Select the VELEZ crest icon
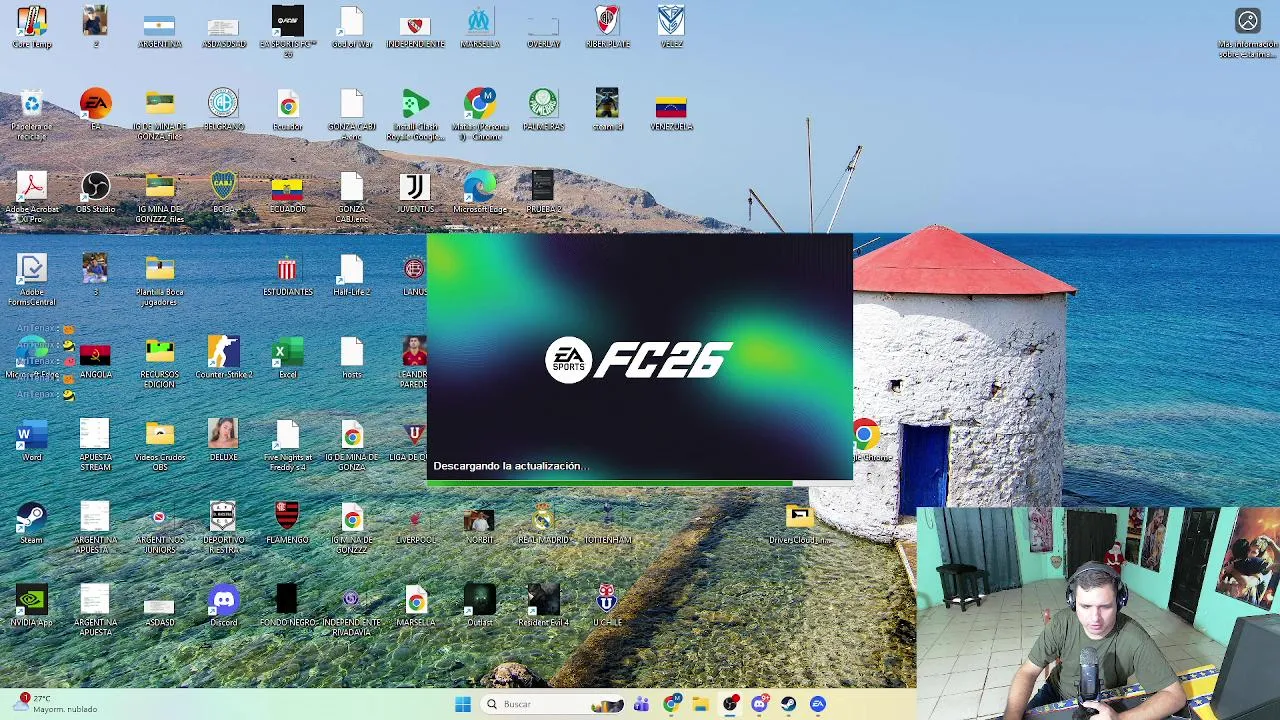Image resolution: width=1280 pixels, height=720 pixels. point(671,28)
